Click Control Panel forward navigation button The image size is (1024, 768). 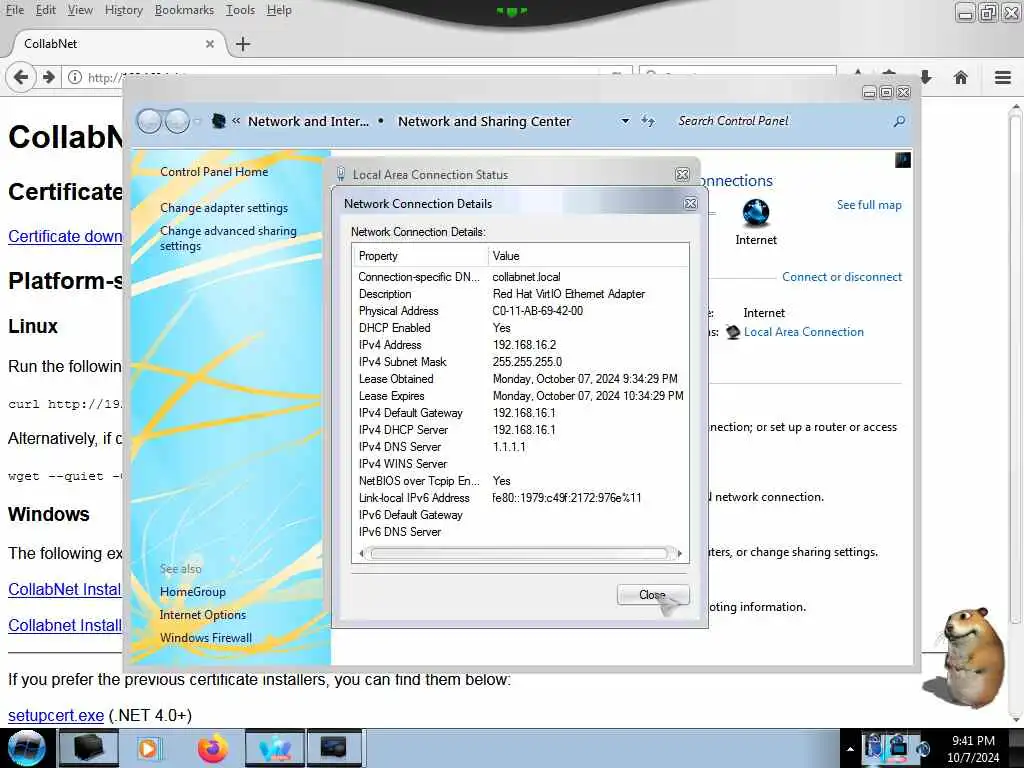click(x=177, y=121)
